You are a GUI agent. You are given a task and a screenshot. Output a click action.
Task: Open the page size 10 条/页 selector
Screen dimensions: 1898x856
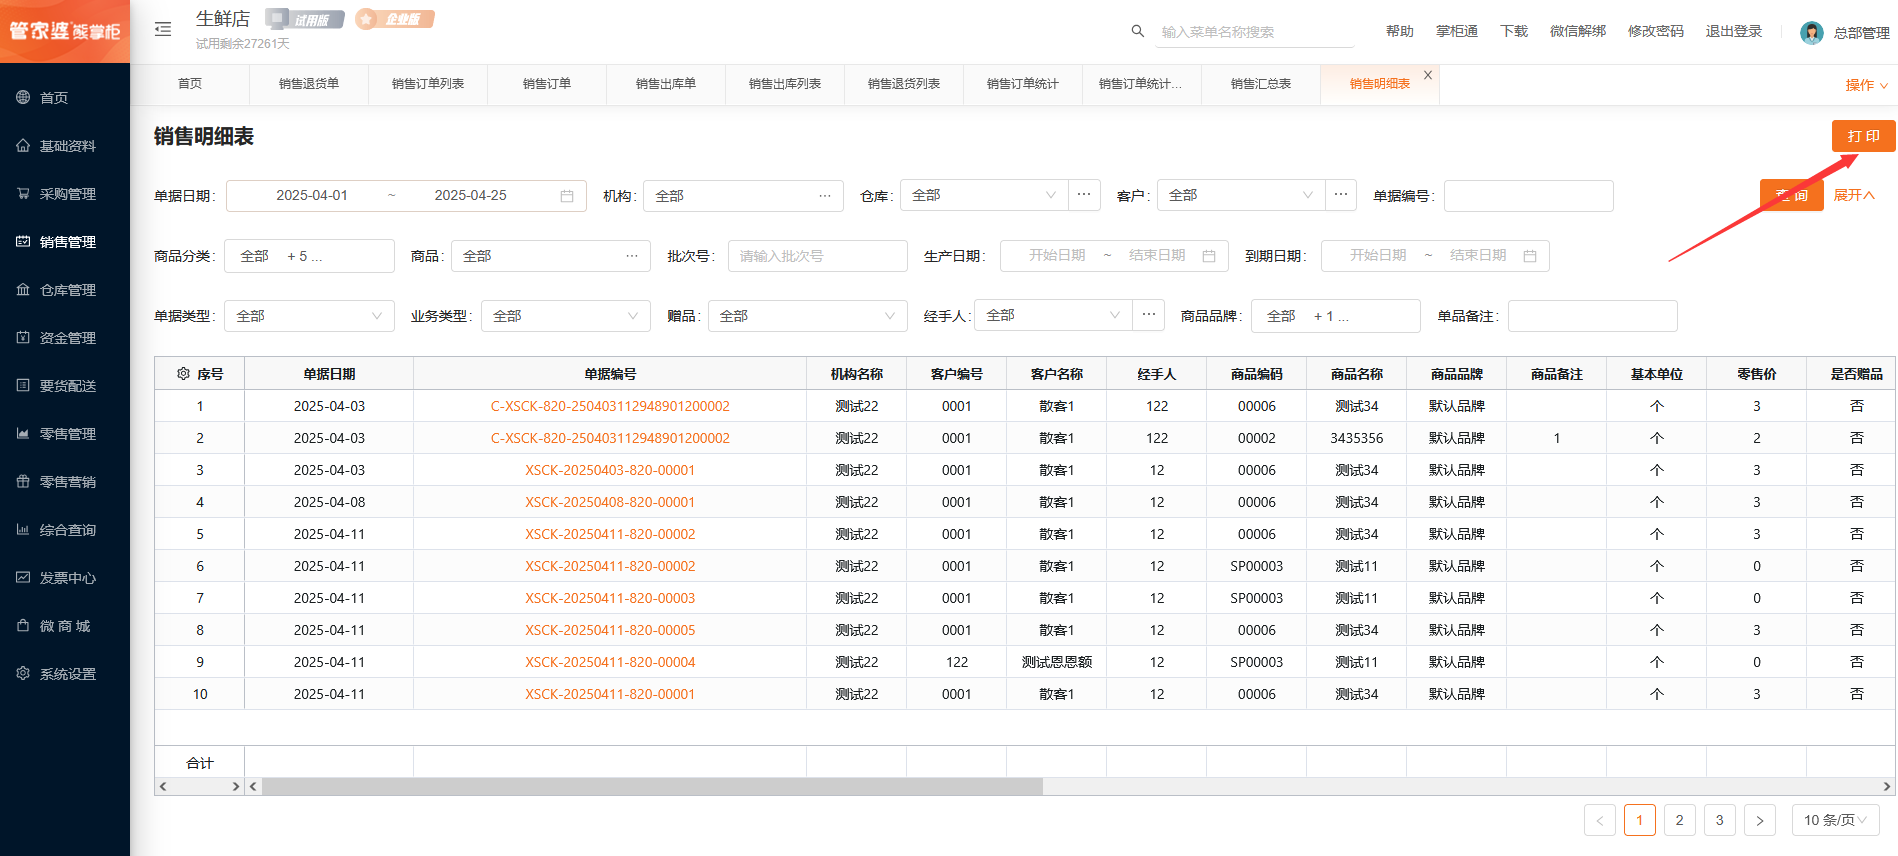[1835, 820]
